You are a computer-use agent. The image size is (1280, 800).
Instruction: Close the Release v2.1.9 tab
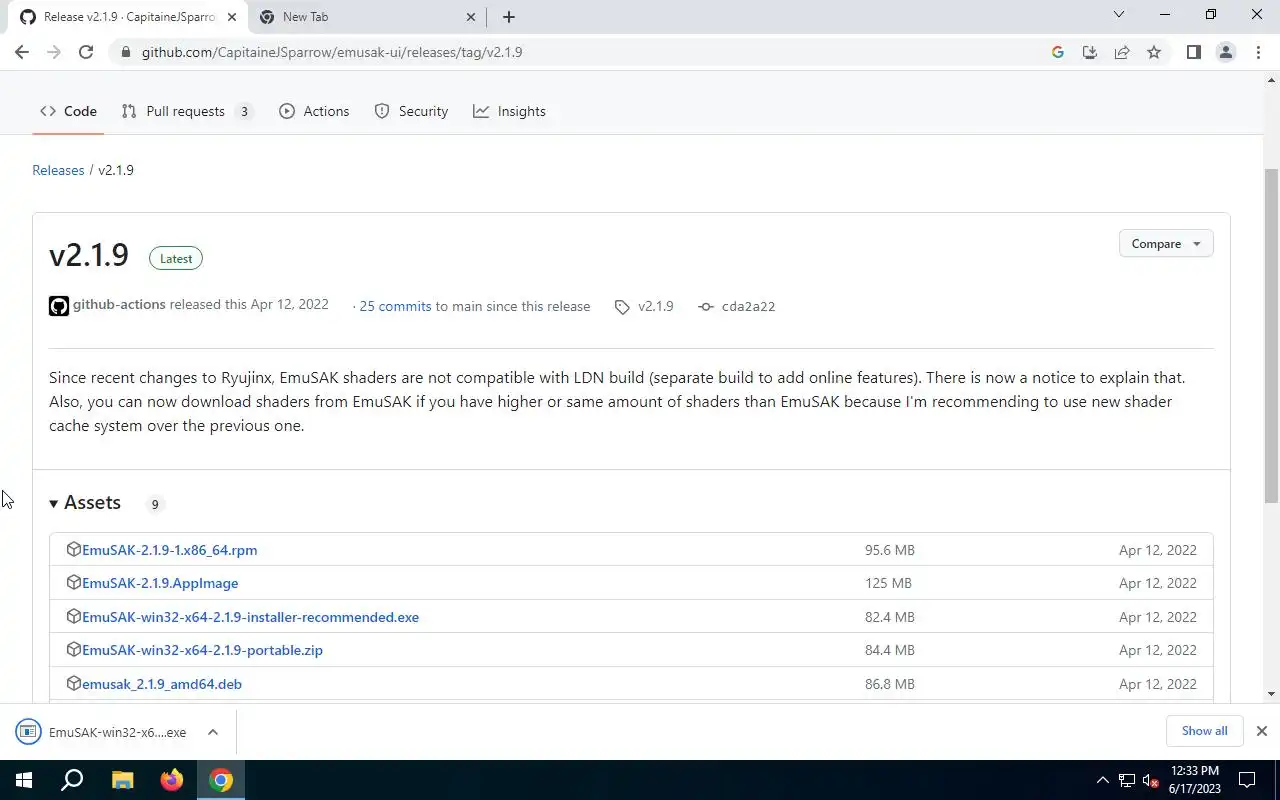pos(232,17)
